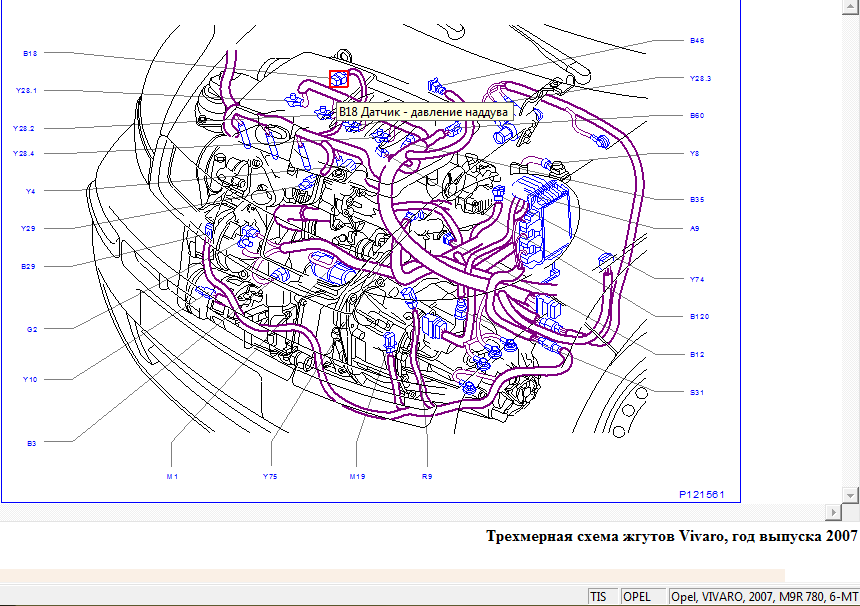860x606 pixels.
Task: Select the Y8 component label
Action: pyautogui.click(x=694, y=154)
